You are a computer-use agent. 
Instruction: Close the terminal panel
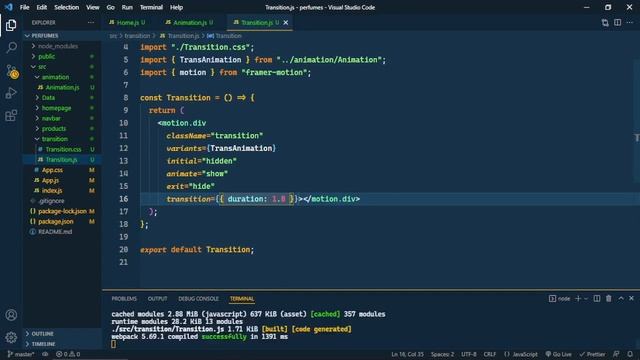tap(631, 299)
